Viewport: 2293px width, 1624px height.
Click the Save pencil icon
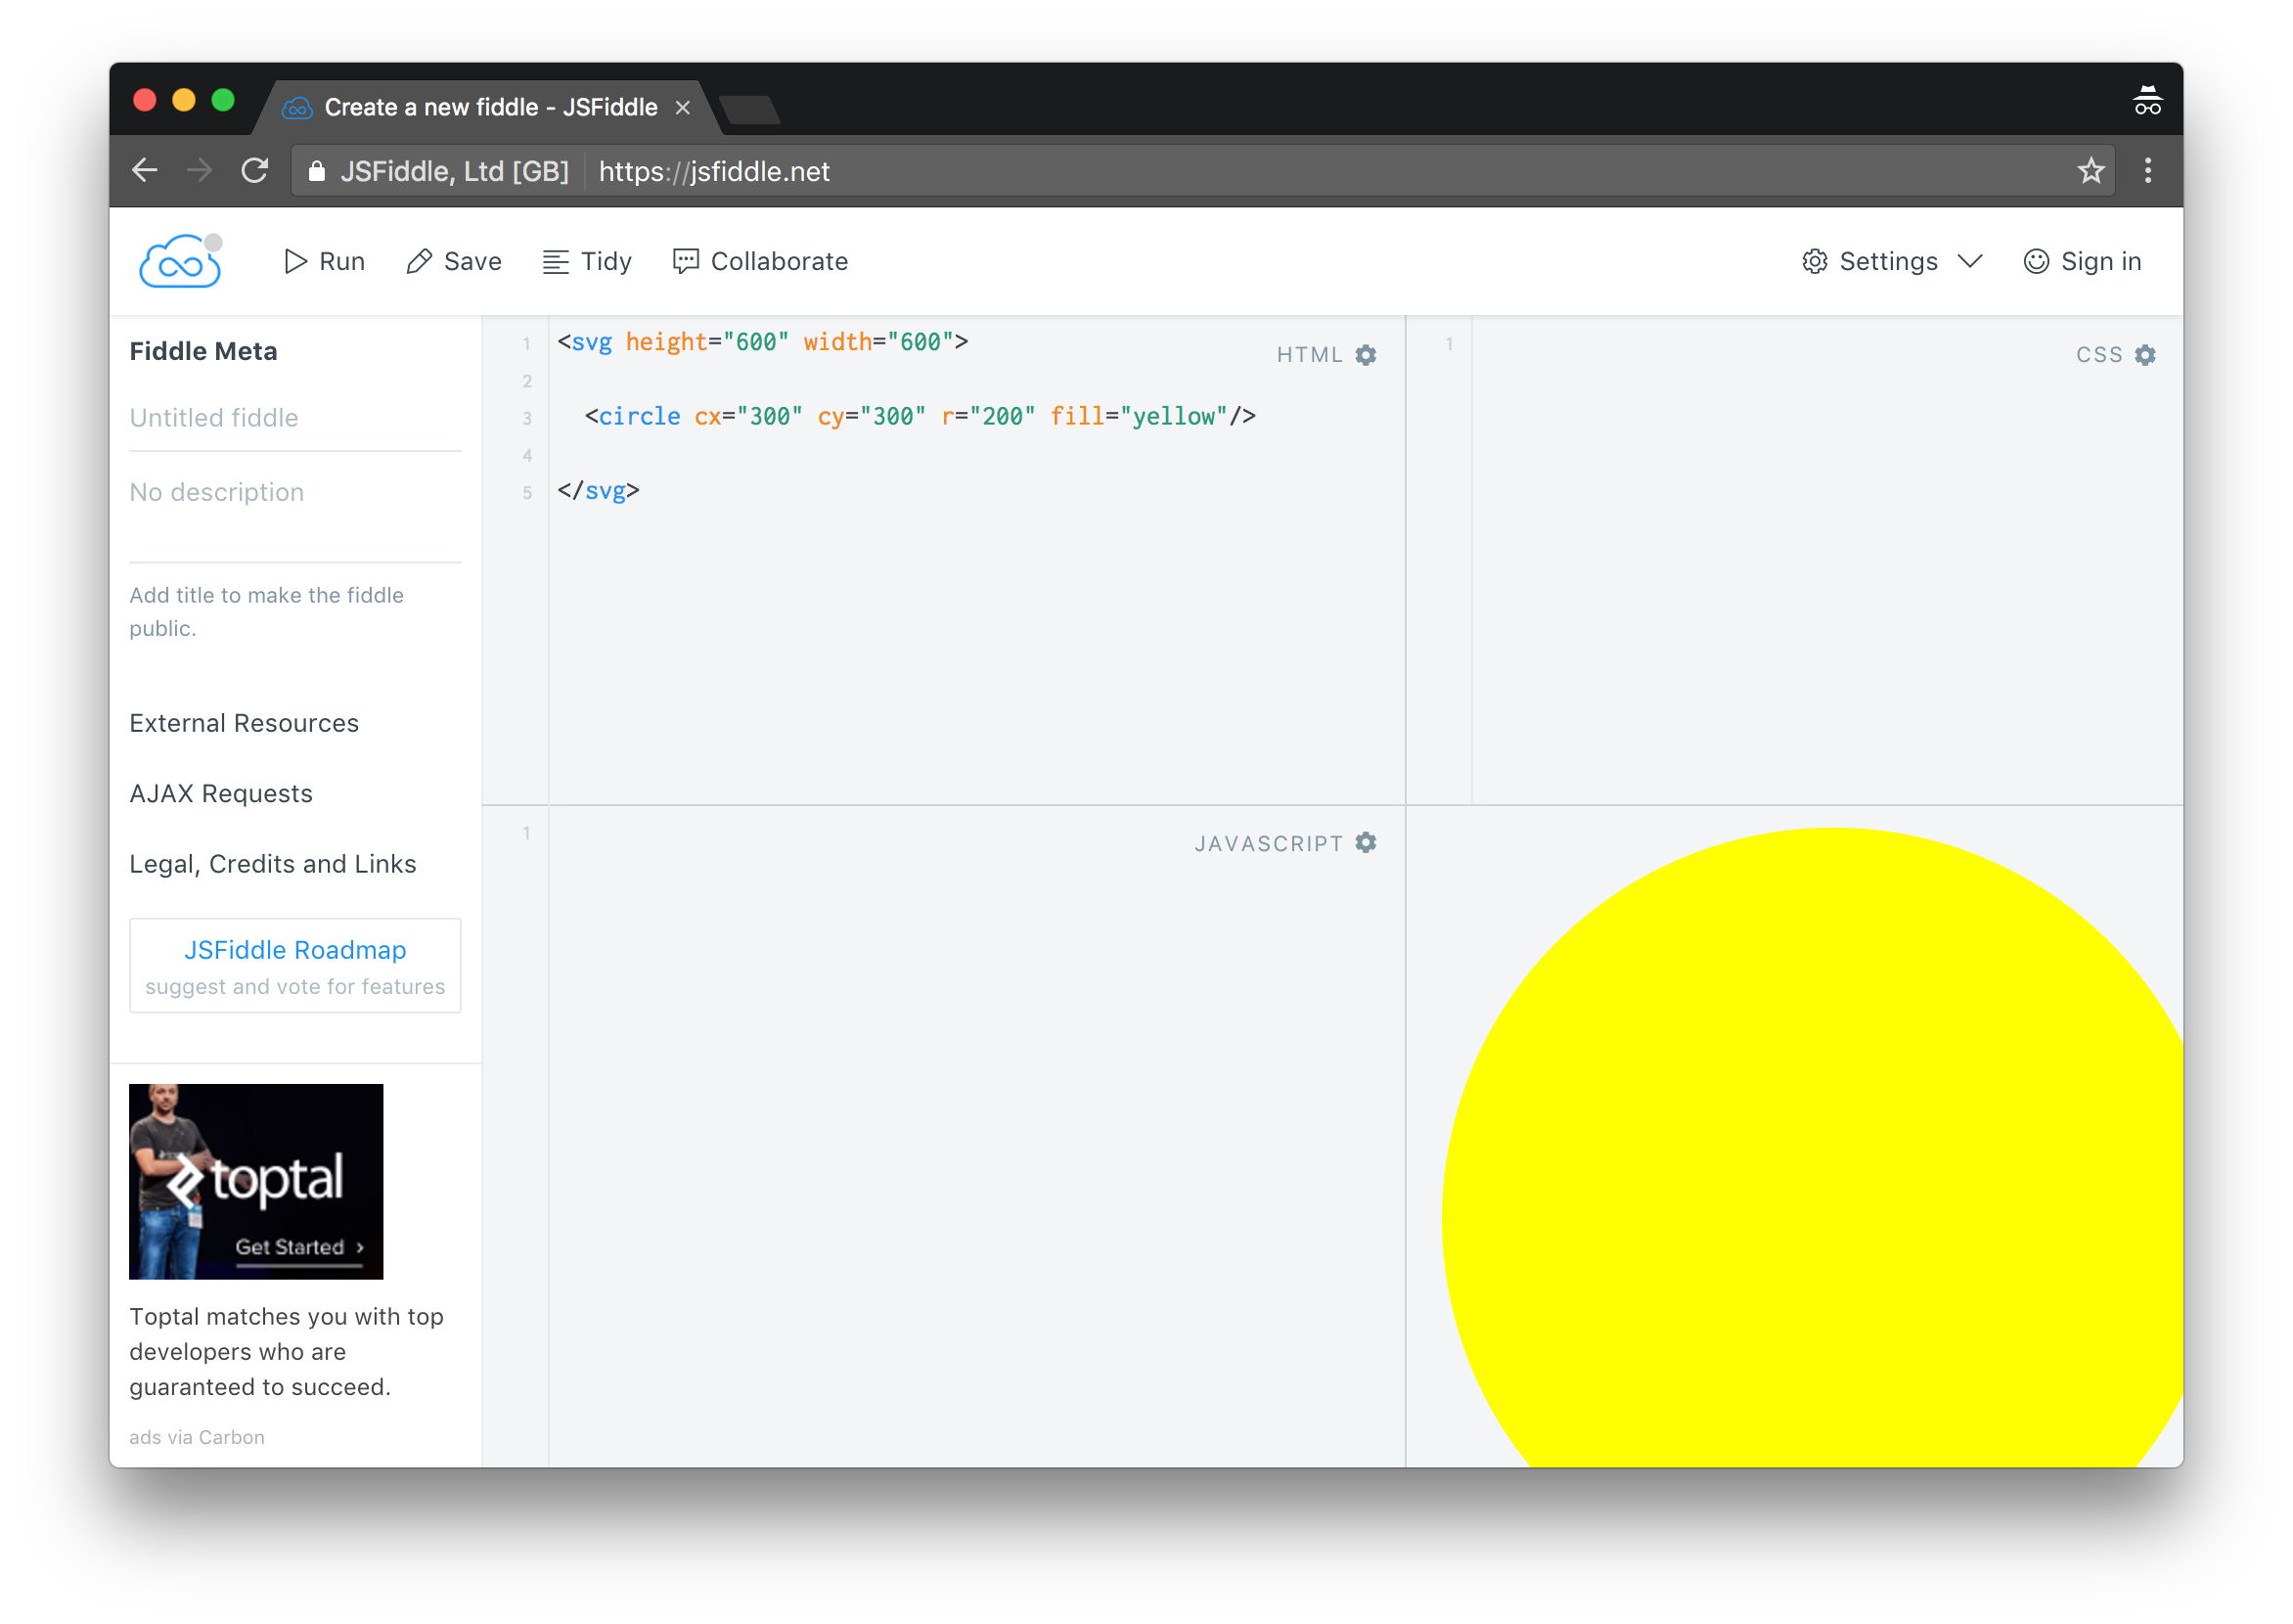click(x=419, y=261)
